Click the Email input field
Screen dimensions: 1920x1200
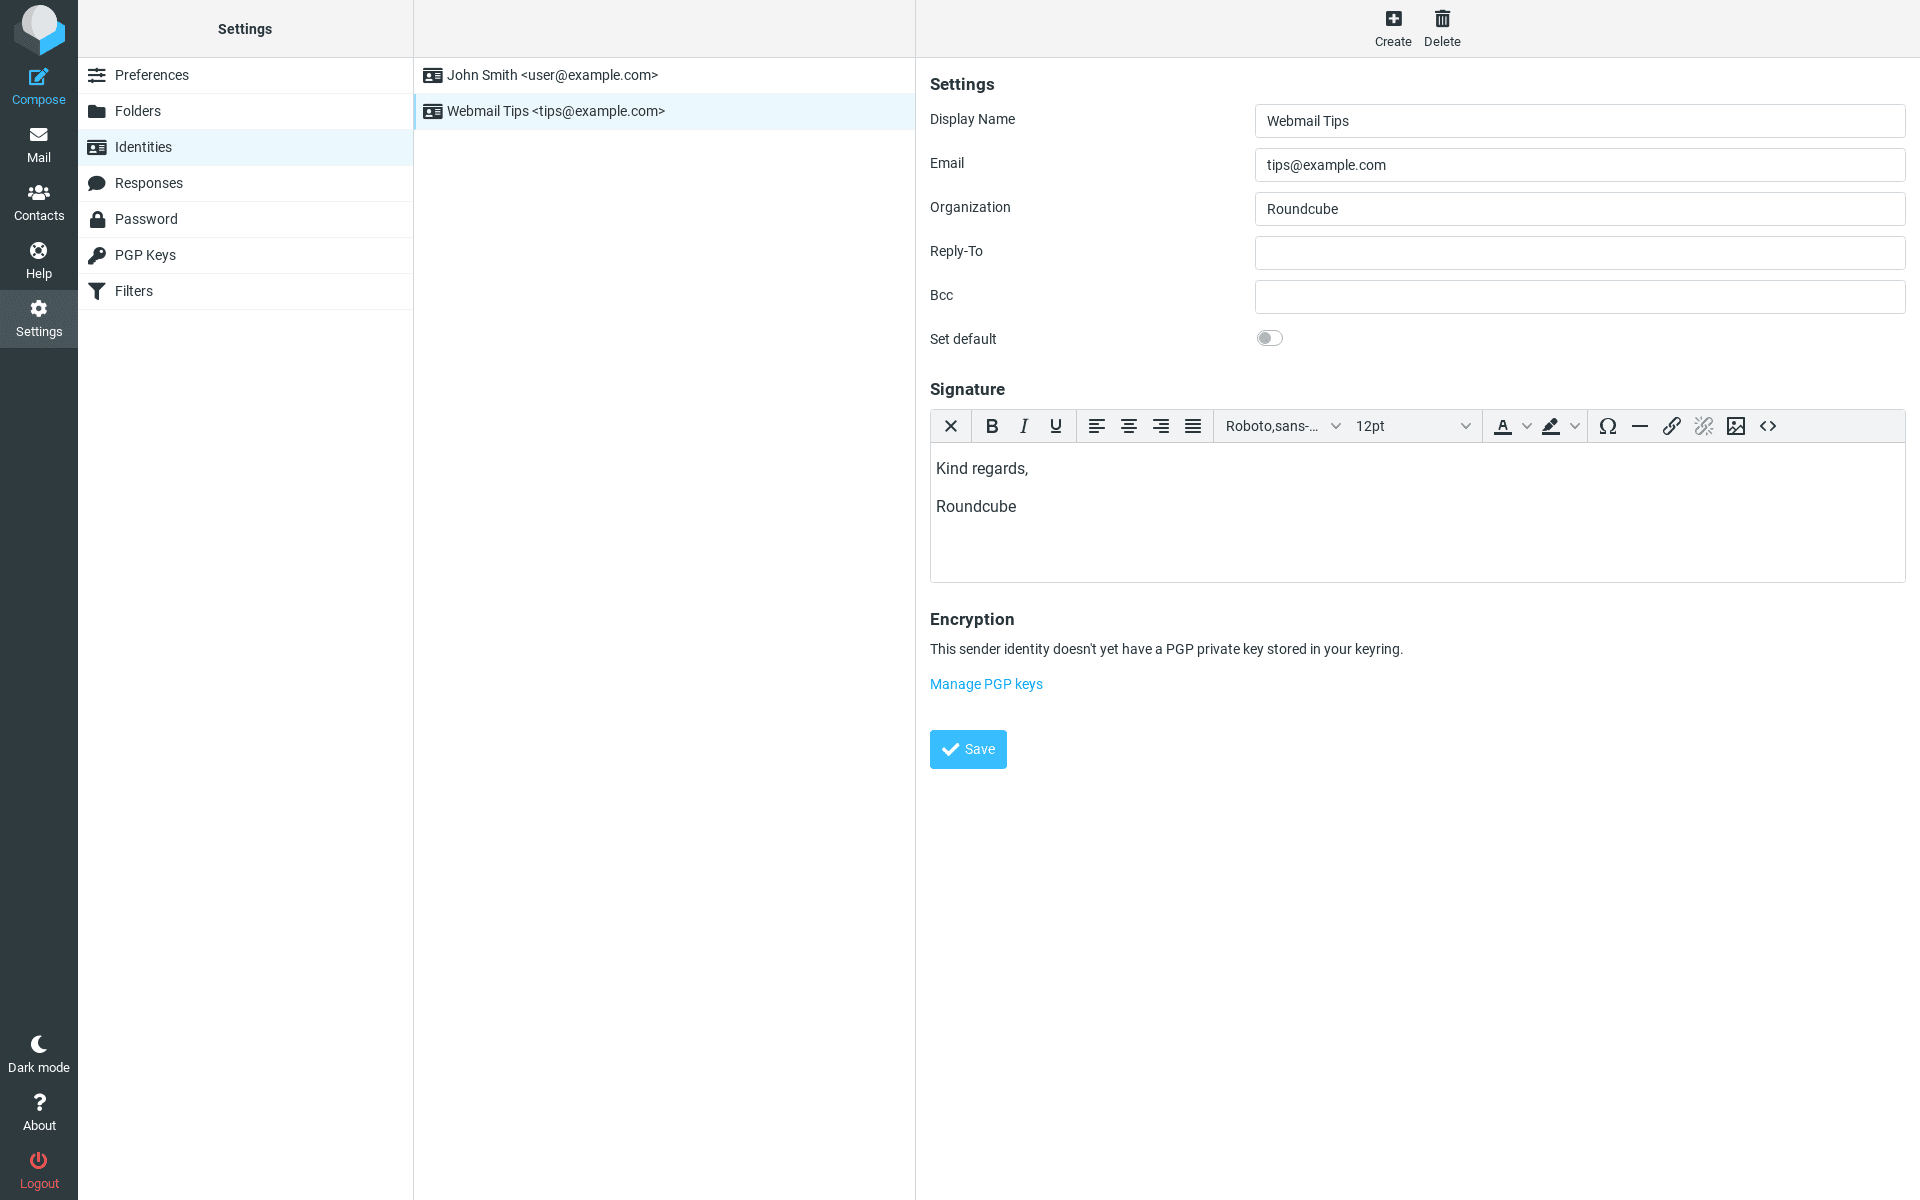pos(1580,165)
